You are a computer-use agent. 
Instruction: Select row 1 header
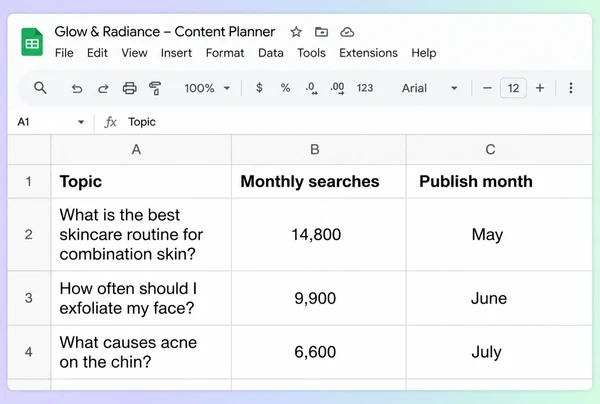coord(29,181)
